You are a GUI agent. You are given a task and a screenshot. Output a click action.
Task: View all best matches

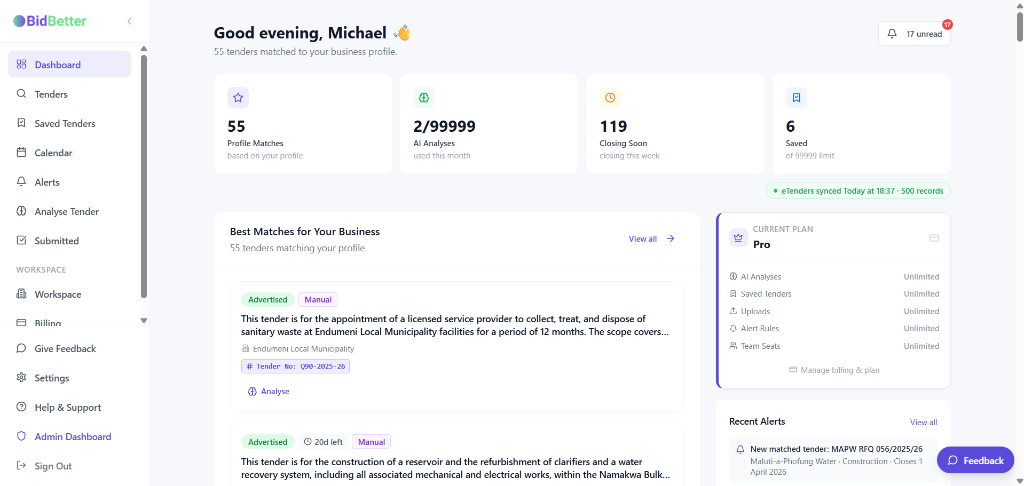643,239
